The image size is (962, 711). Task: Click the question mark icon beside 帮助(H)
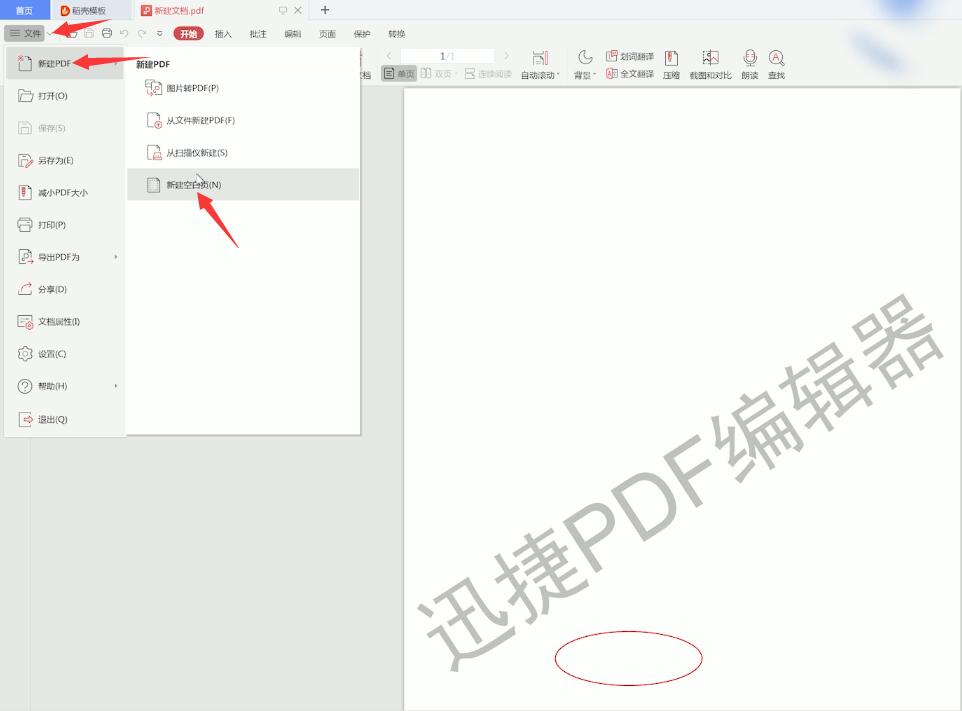25,386
